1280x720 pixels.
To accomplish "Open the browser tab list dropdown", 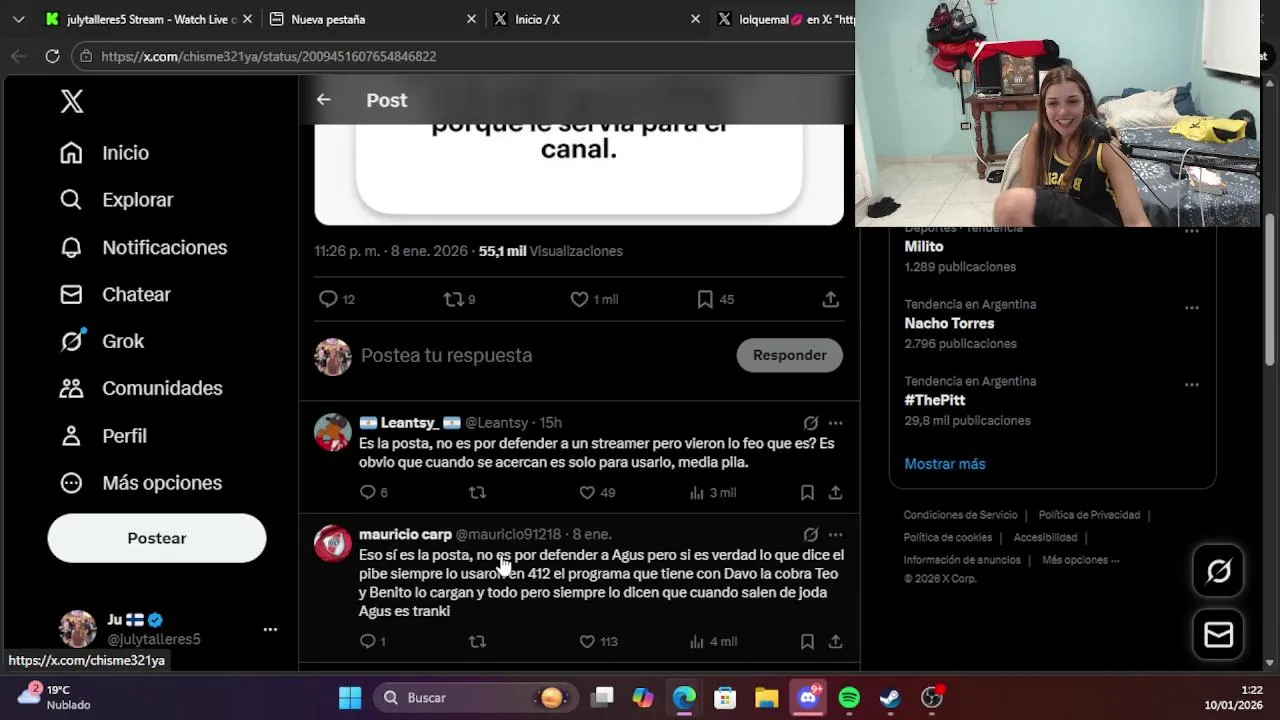I will pyautogui.click(x=18, y=19).
